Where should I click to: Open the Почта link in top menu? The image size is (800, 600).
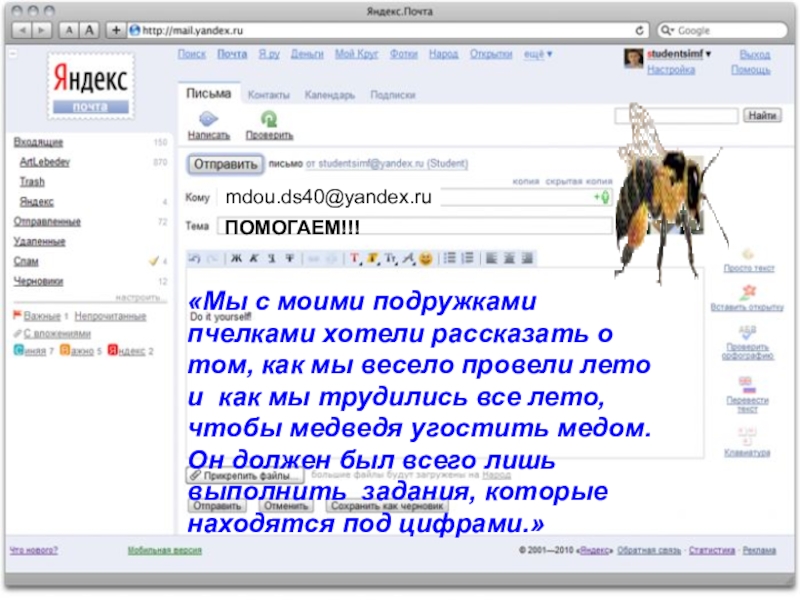pyautogui.click(x=232, y=54)
